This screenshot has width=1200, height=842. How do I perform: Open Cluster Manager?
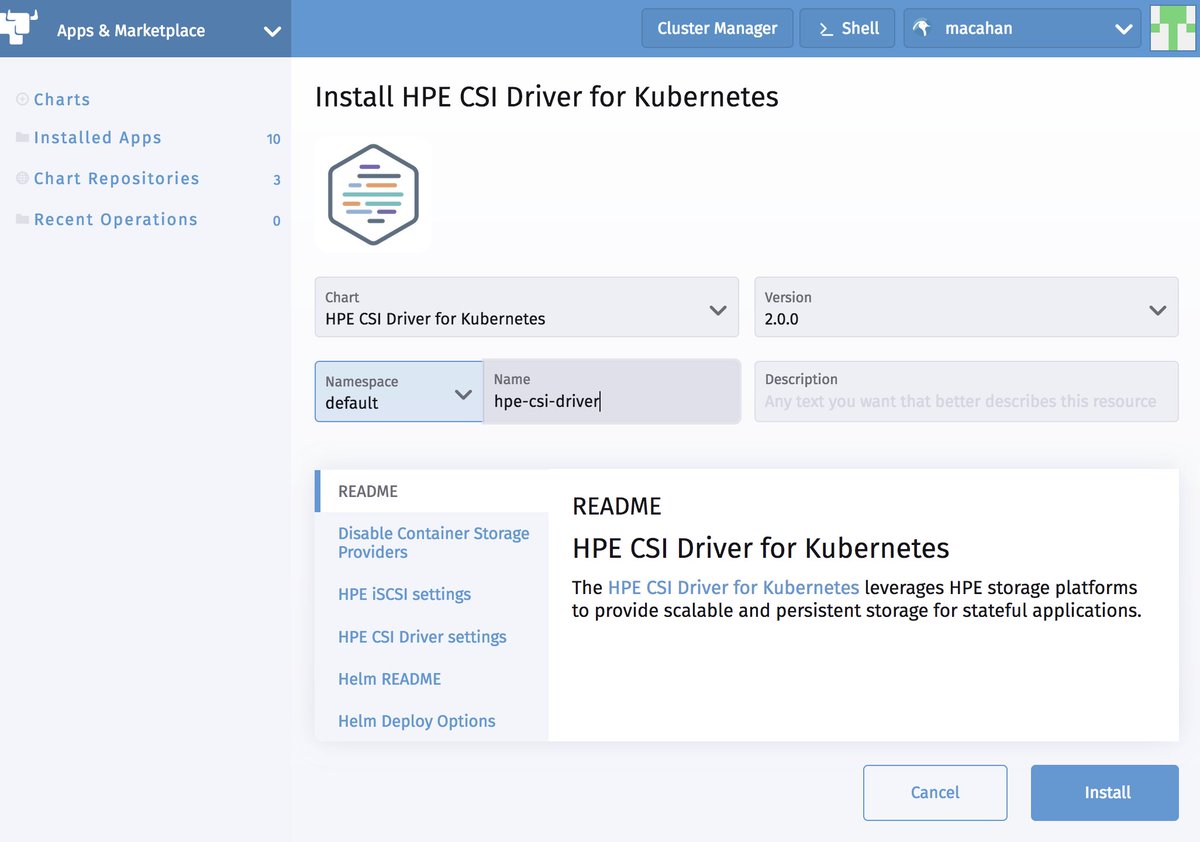click(x=717, y=28)
